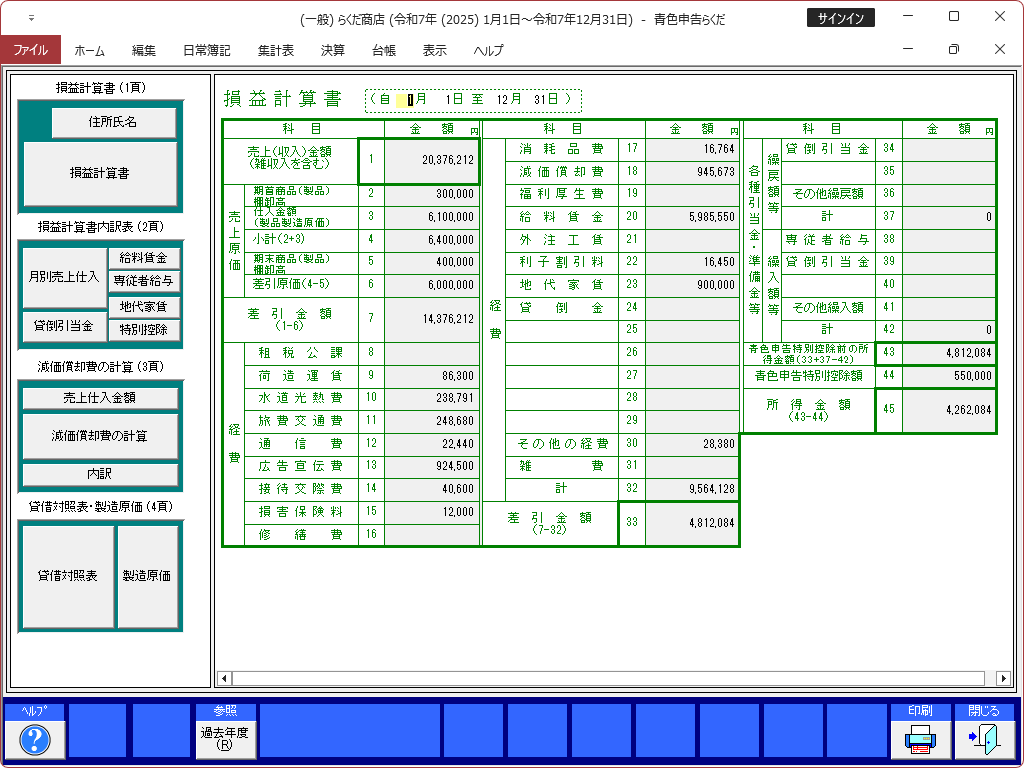Open the 損益計算書 page button
Screen dimensions: 1024x768
(100, 173)
